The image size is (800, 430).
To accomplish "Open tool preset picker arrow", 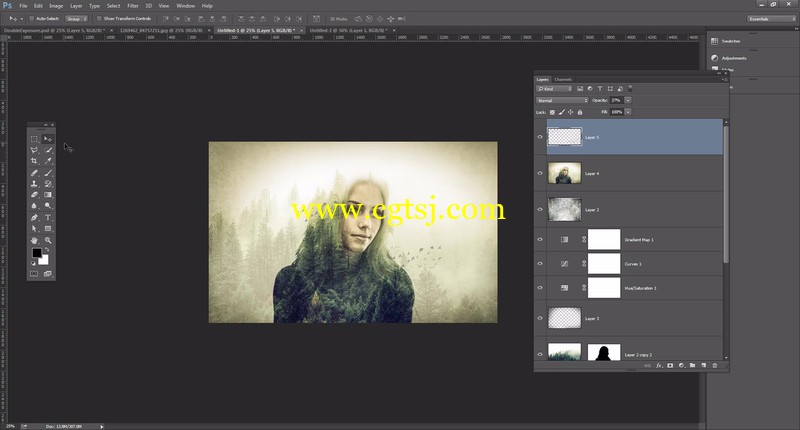I will pos(21,19).
